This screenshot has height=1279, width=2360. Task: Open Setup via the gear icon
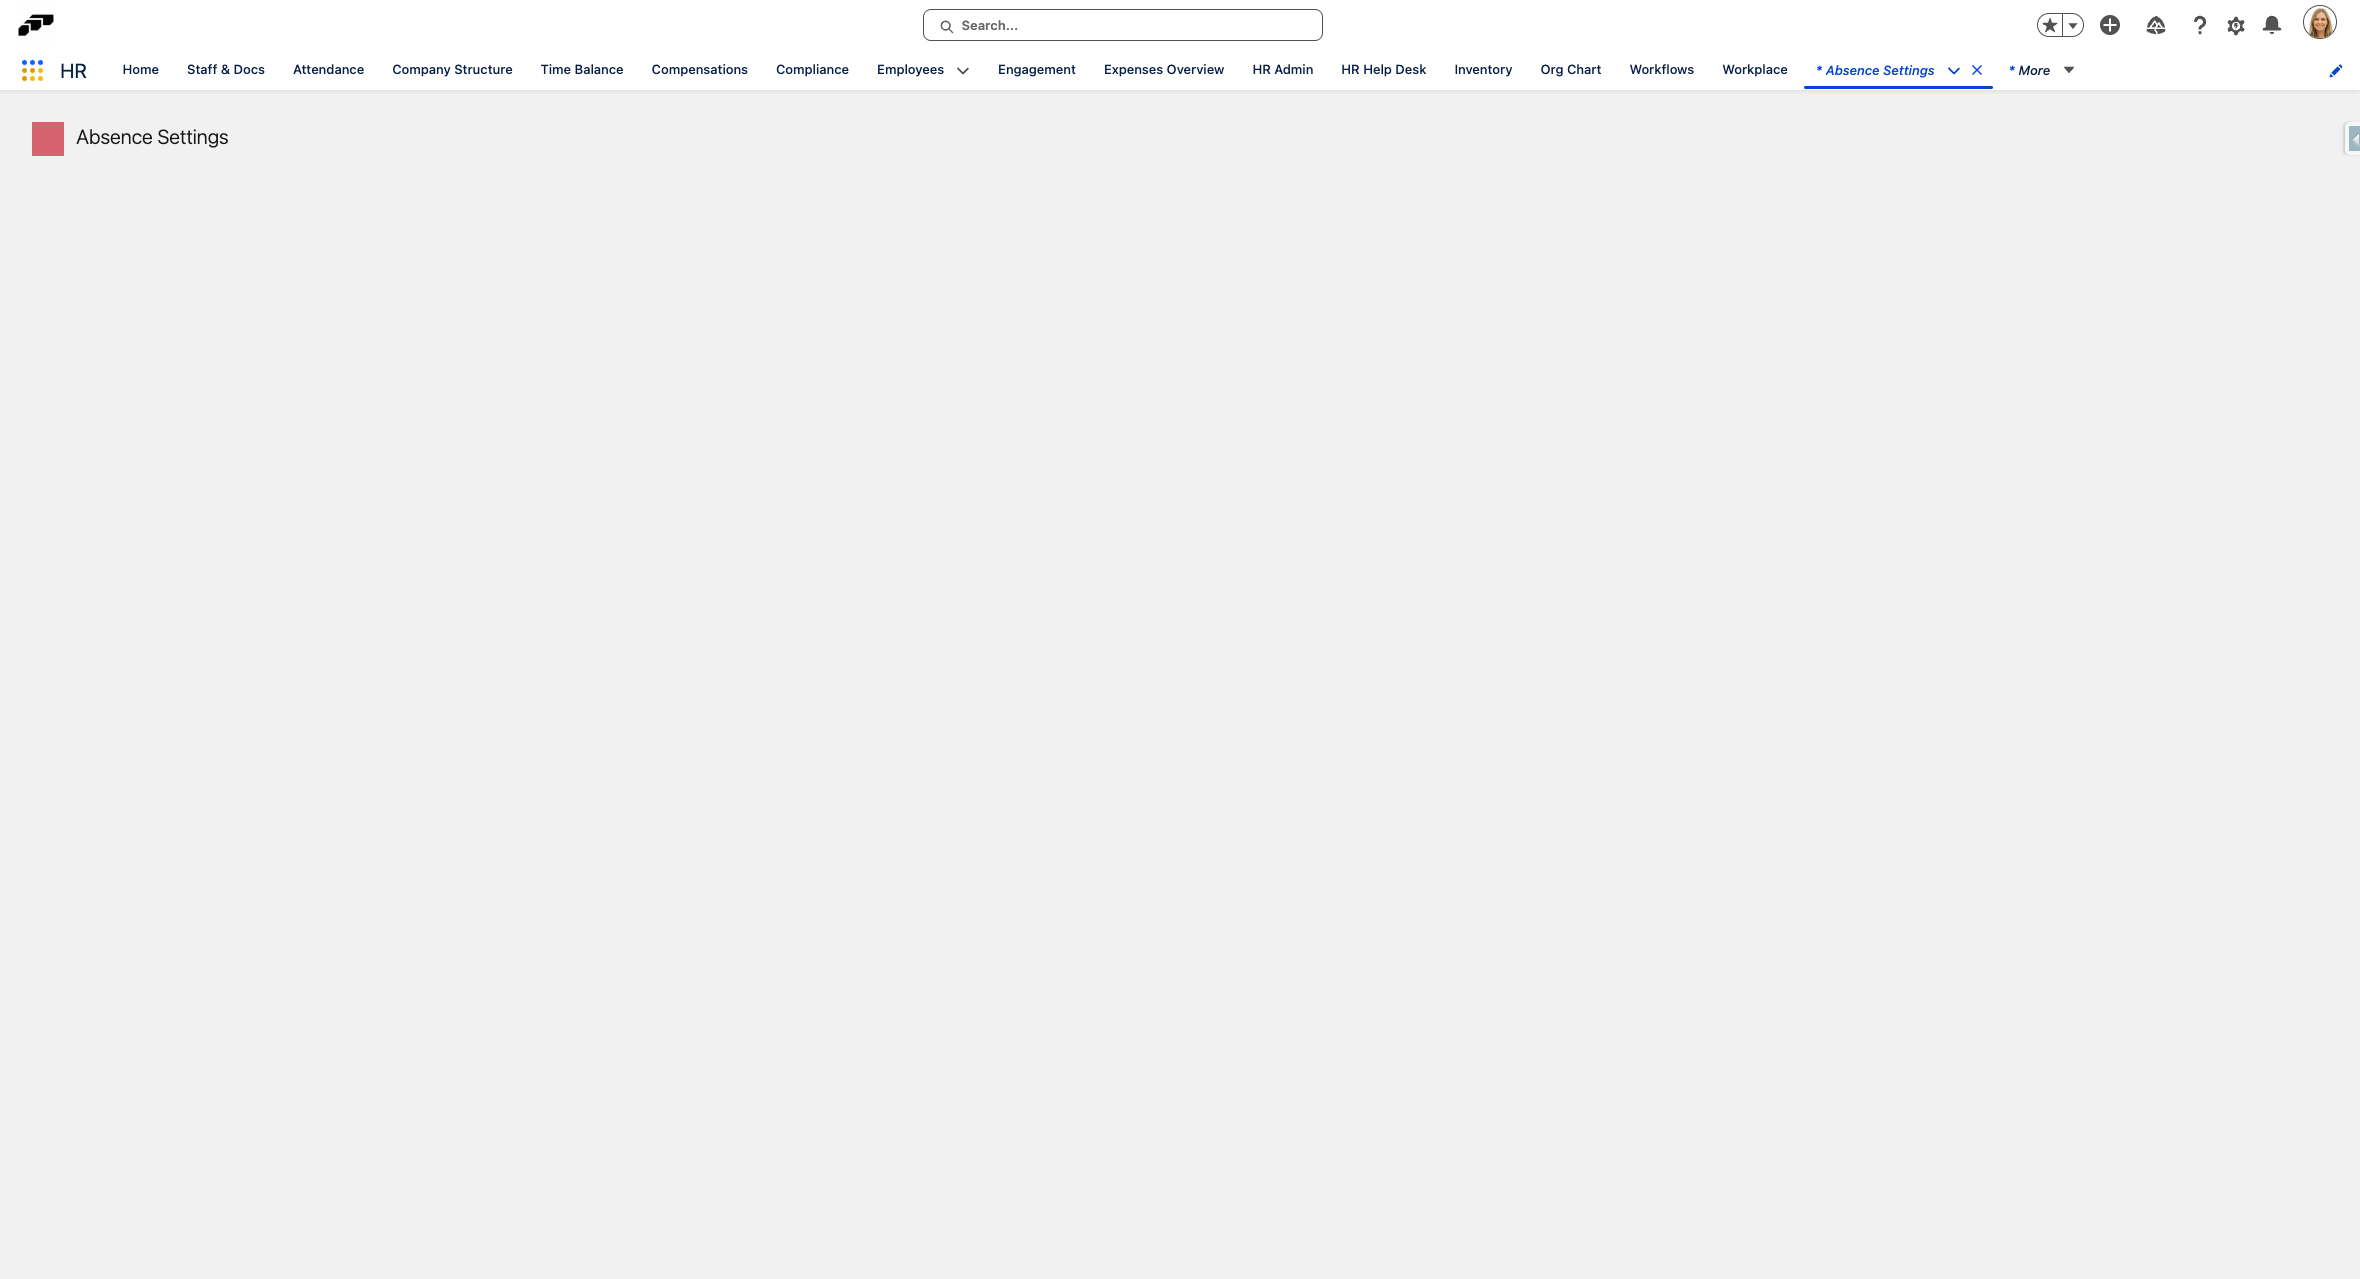(2236, 24)
